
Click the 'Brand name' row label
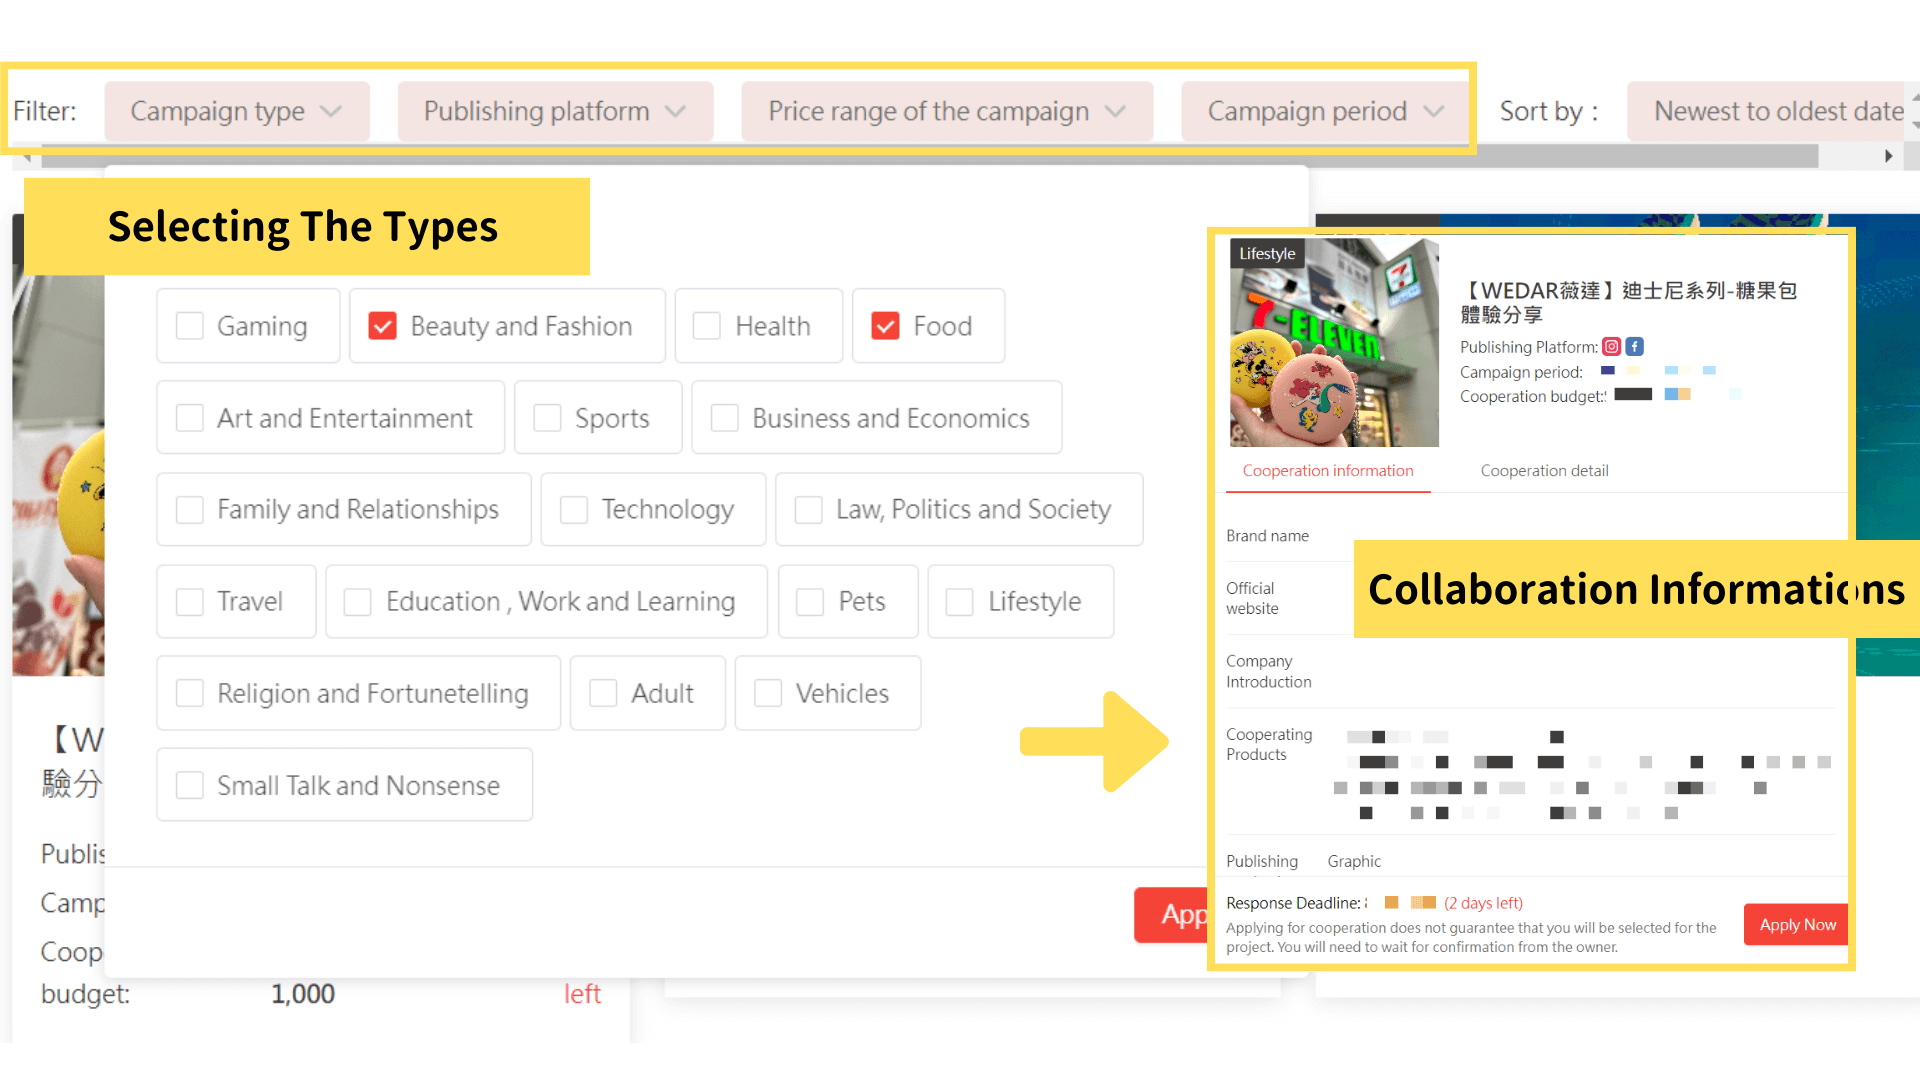(1267, 536)
